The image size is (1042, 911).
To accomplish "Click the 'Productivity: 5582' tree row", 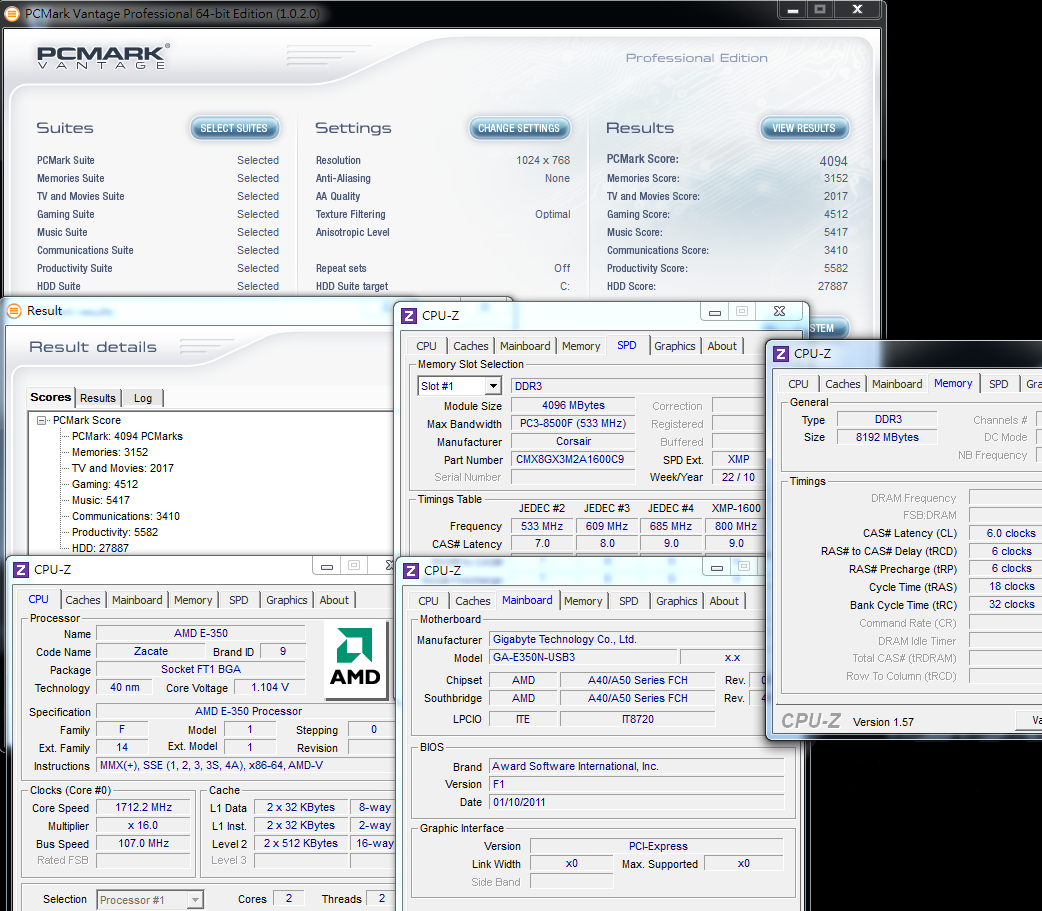I will [114, 532].
